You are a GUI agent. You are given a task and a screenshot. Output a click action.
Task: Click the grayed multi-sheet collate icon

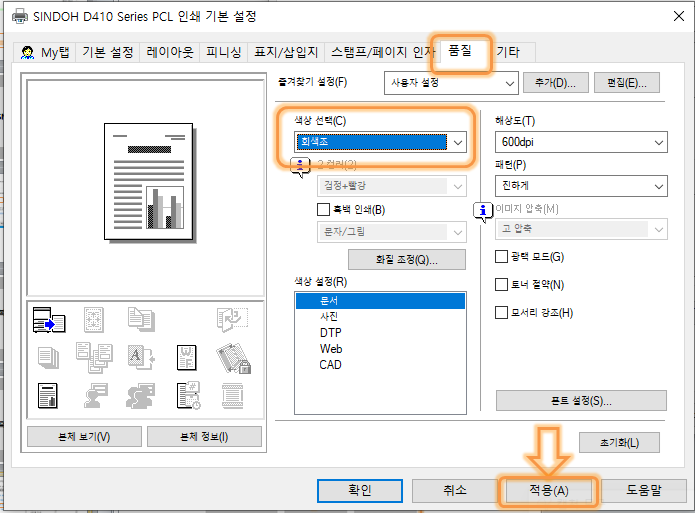pos(94,357)
